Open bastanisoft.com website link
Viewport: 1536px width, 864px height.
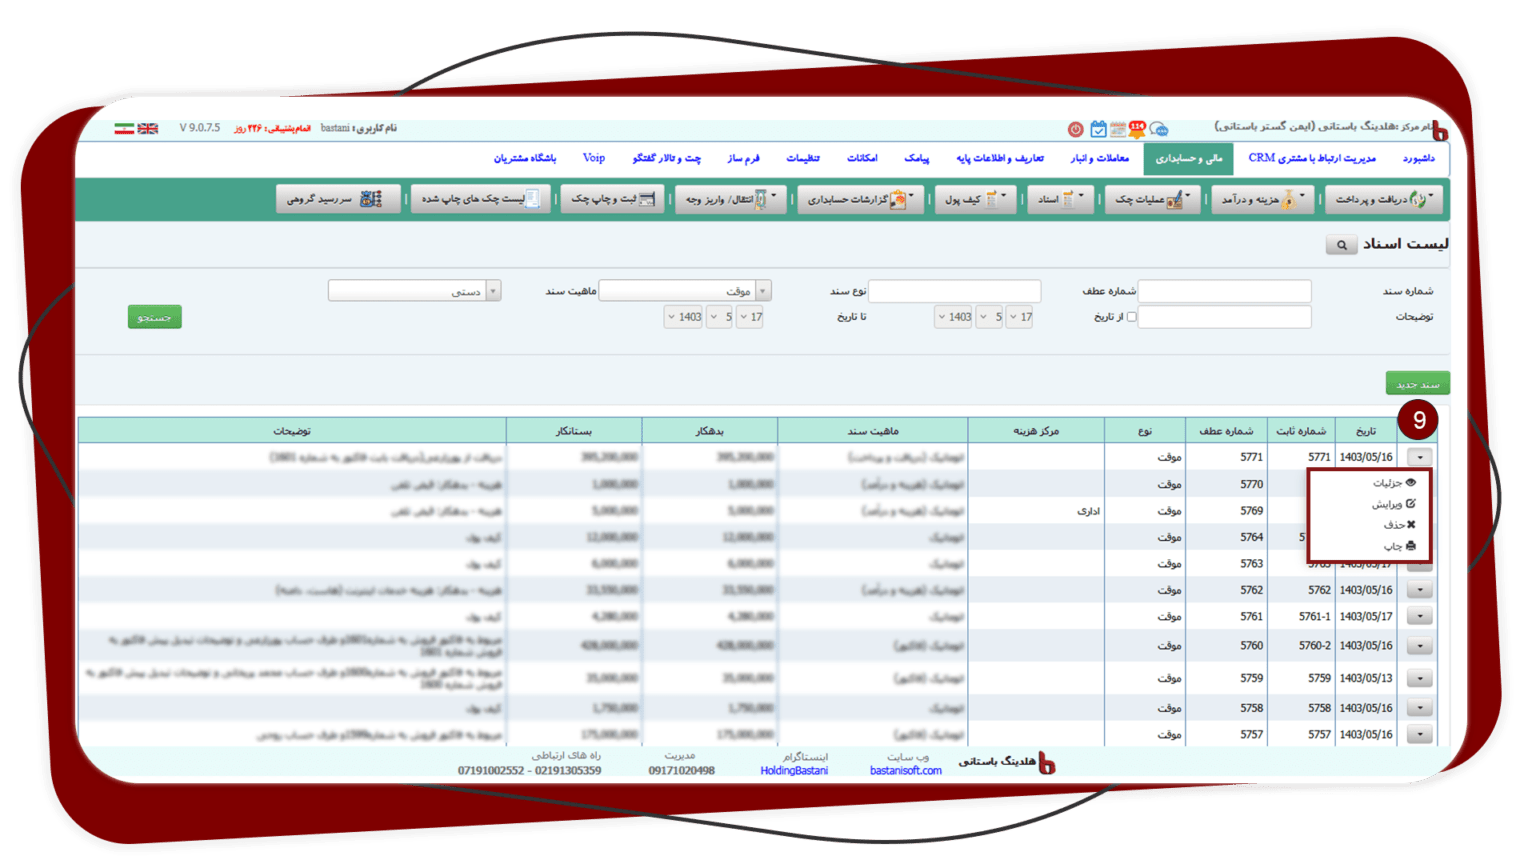(x=905, y=771)
